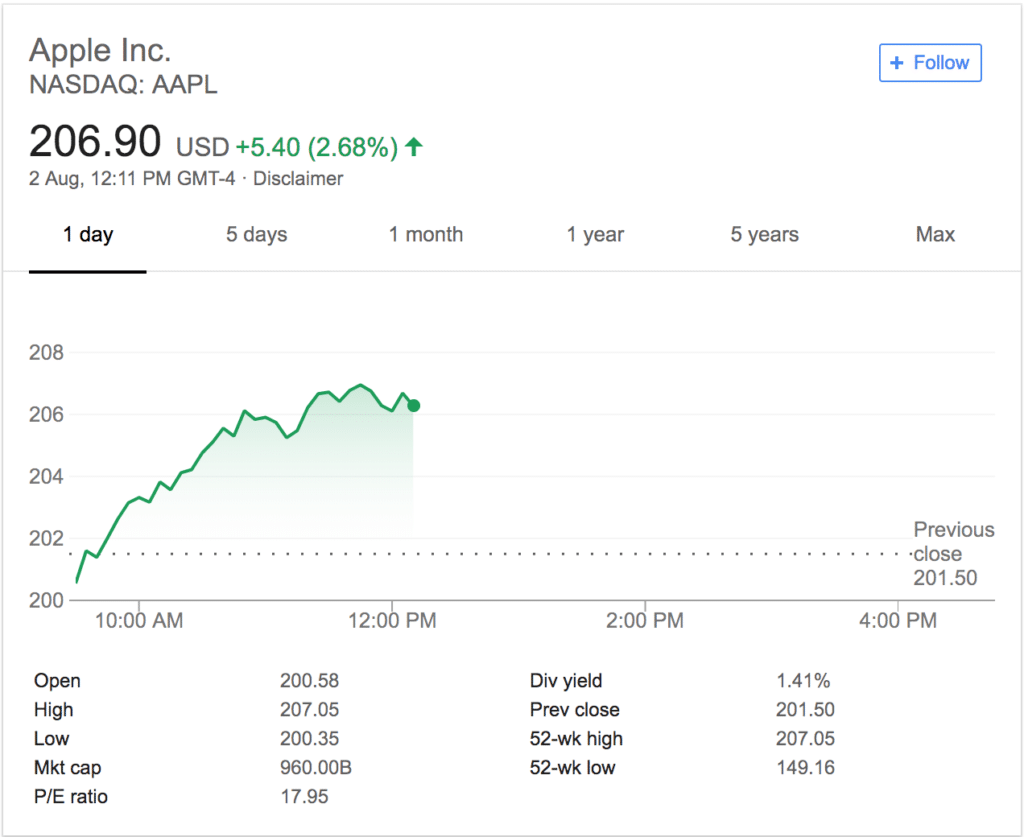The width and height of the screenshot is (1024, 837).
Task: Click the Div yield value 1.41%
Action: (802, 681)
